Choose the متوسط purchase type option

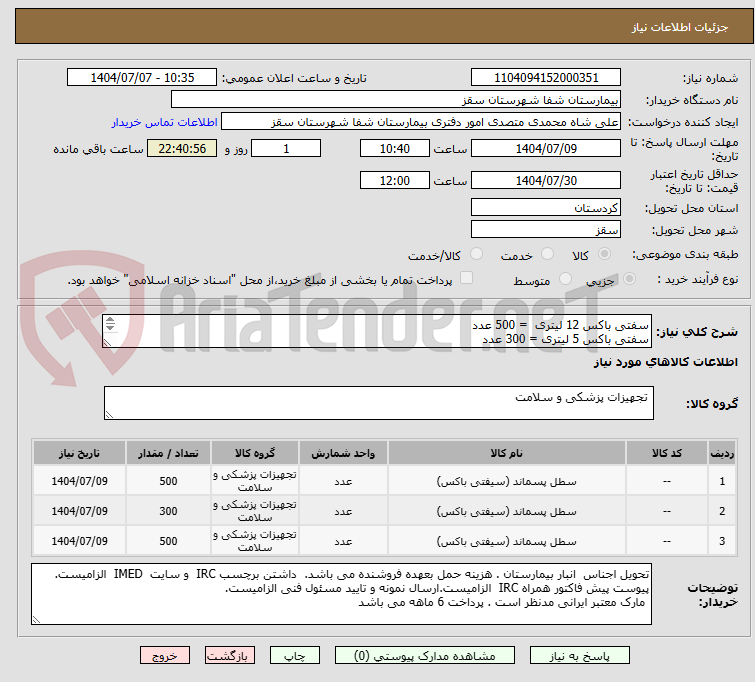tap(567, 279)
